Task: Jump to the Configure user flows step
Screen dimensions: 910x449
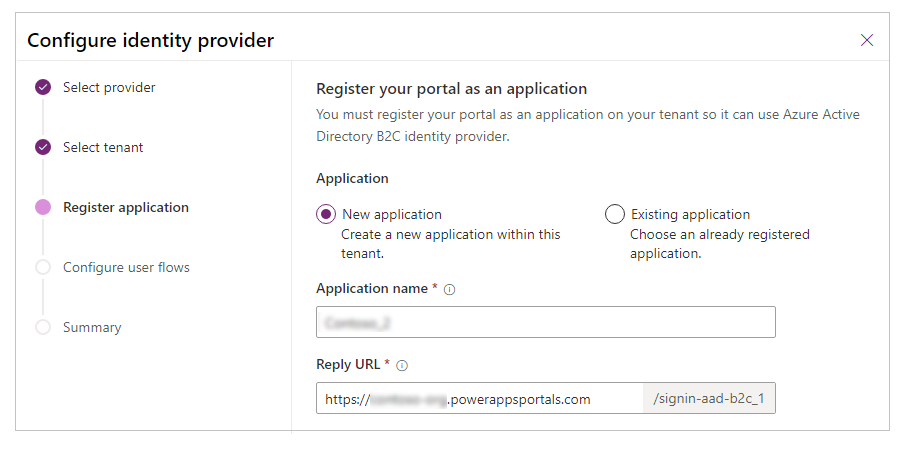Action: click(x=126, y=268)
